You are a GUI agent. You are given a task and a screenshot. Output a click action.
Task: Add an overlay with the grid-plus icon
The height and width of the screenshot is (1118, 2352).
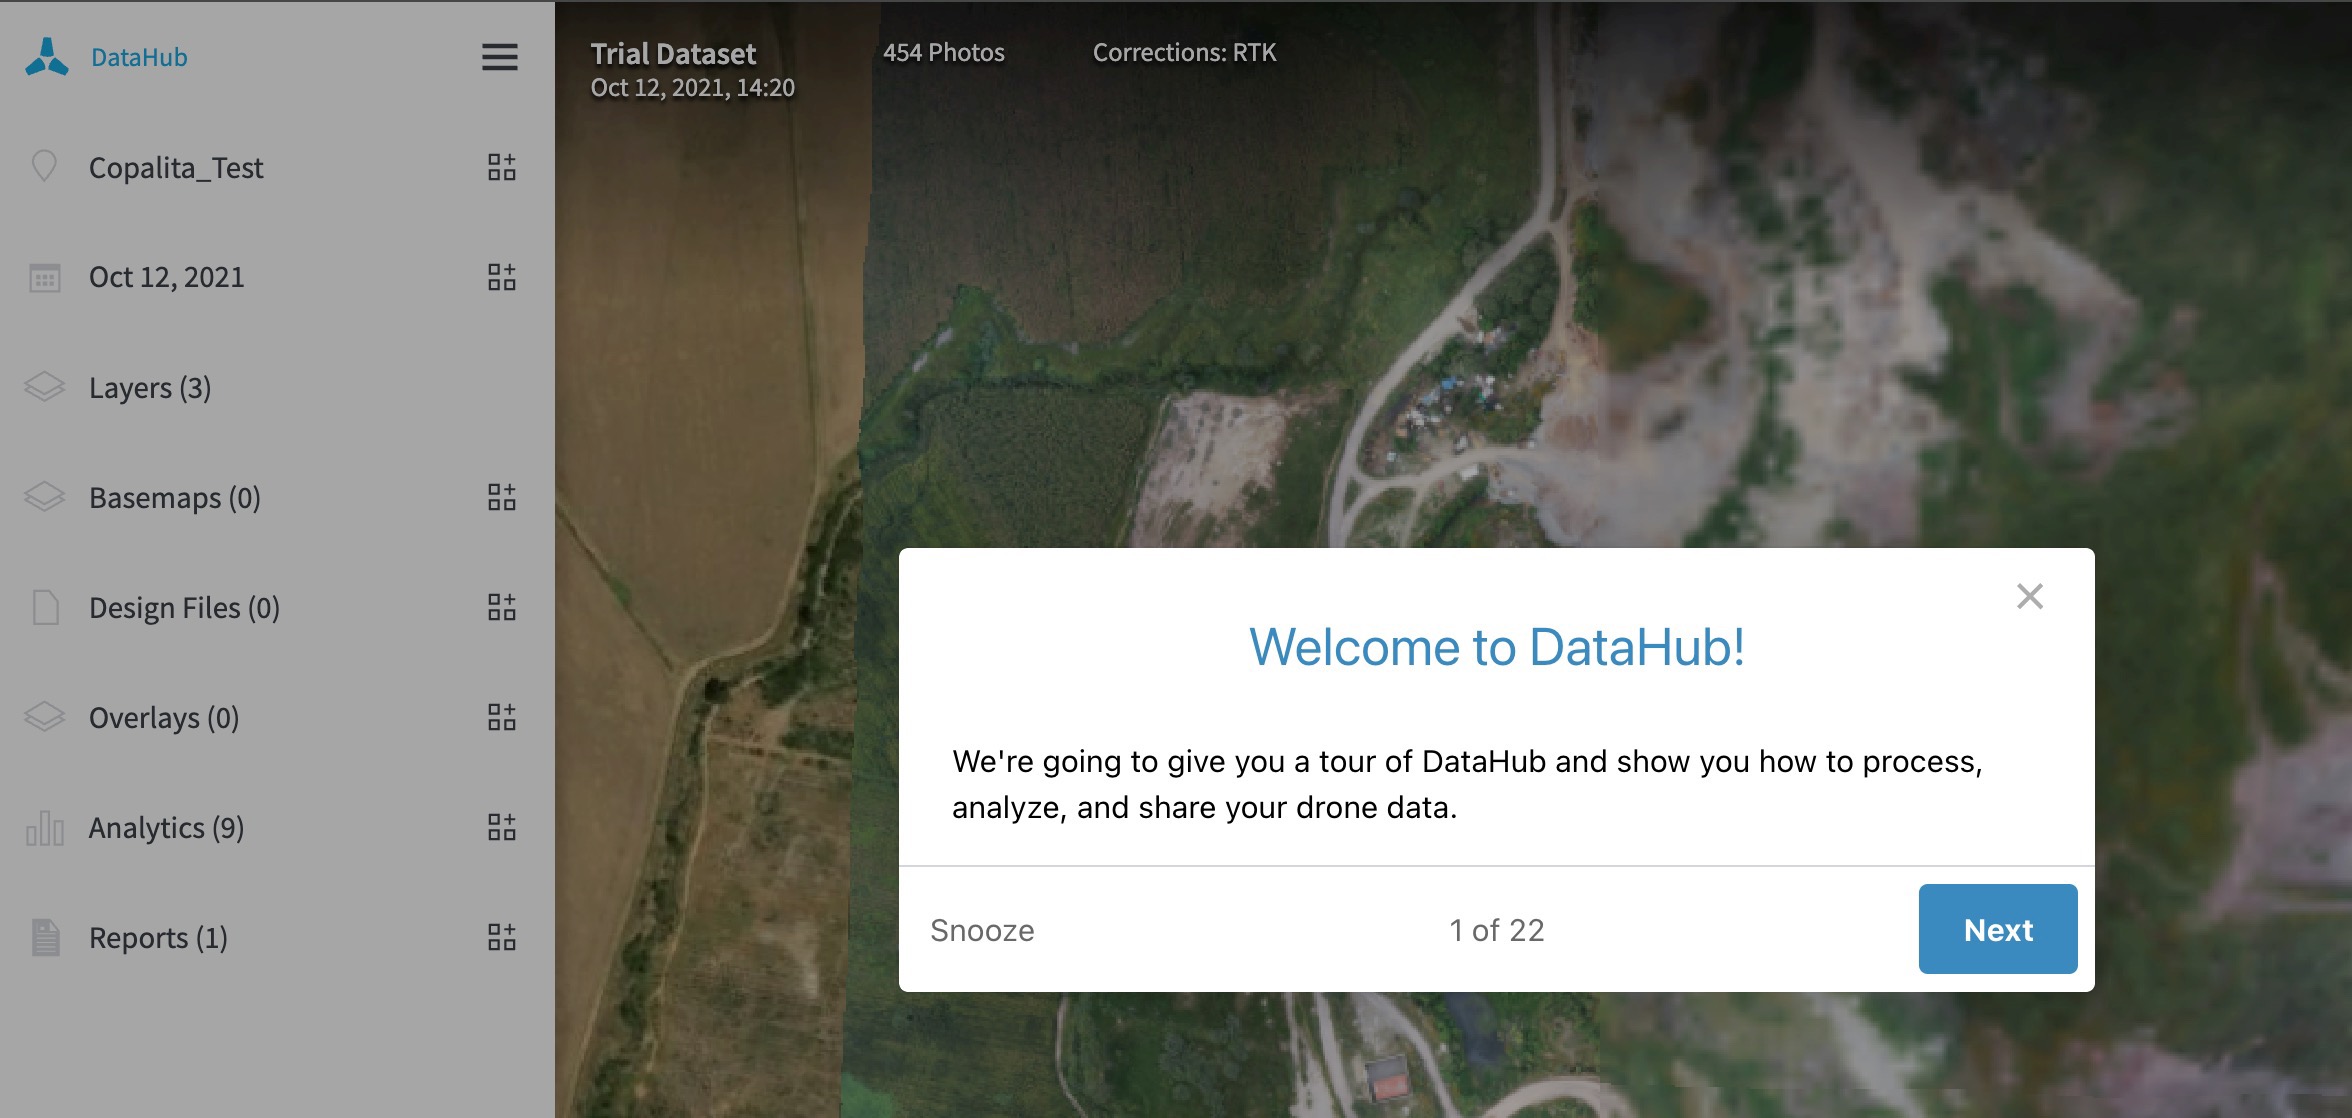tap(502, 717)
